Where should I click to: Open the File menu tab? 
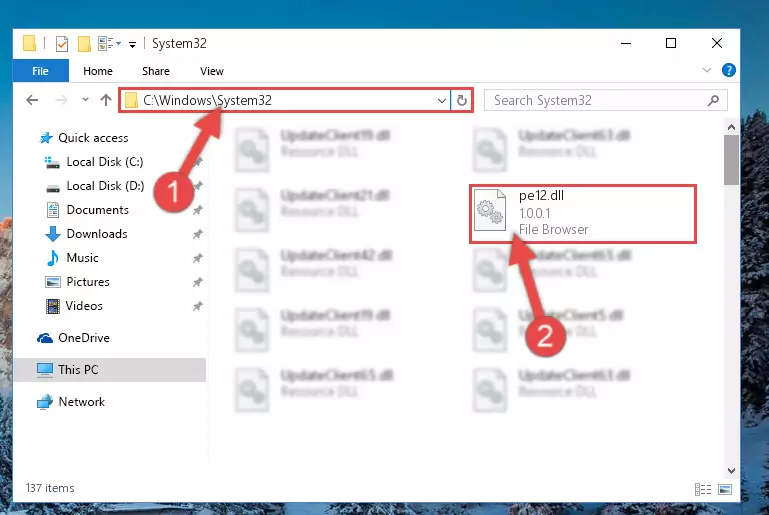(x=40, y=71)
